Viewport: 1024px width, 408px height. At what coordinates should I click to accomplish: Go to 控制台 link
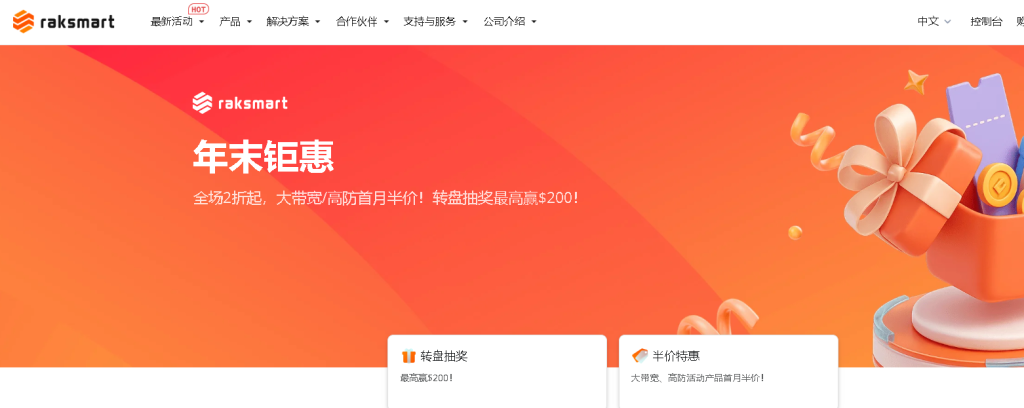(986, 22)
